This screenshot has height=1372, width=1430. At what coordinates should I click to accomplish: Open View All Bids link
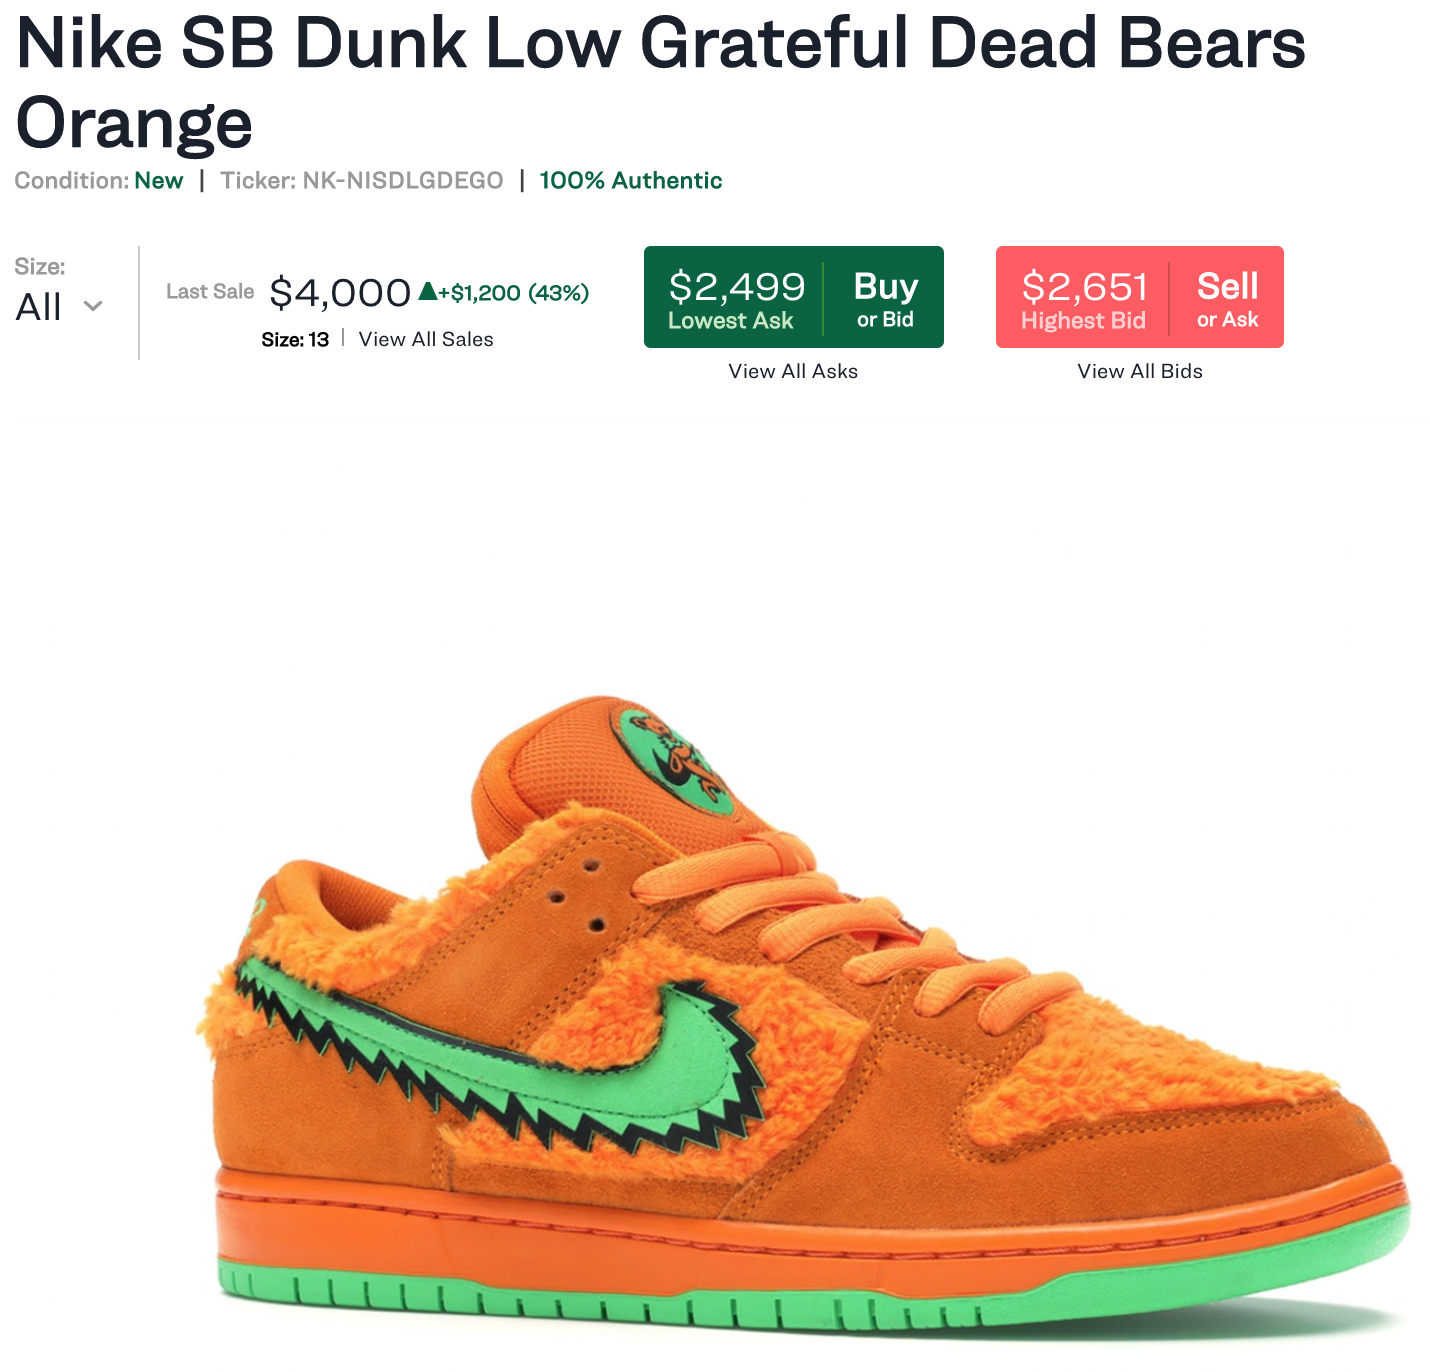pyautogui.click(x=1140, y=371)
